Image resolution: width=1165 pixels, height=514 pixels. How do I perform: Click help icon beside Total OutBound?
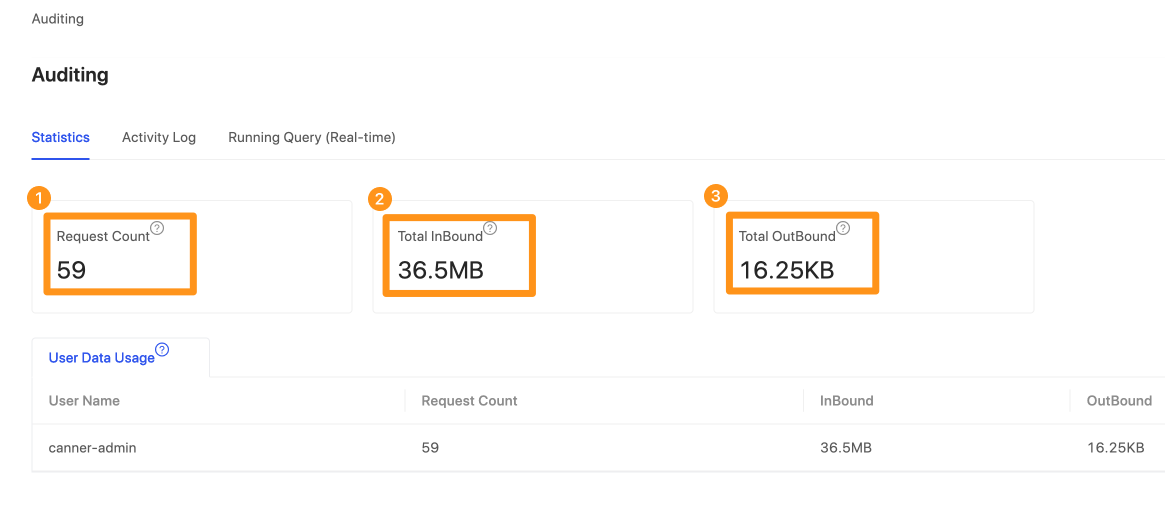coord(843,228)
